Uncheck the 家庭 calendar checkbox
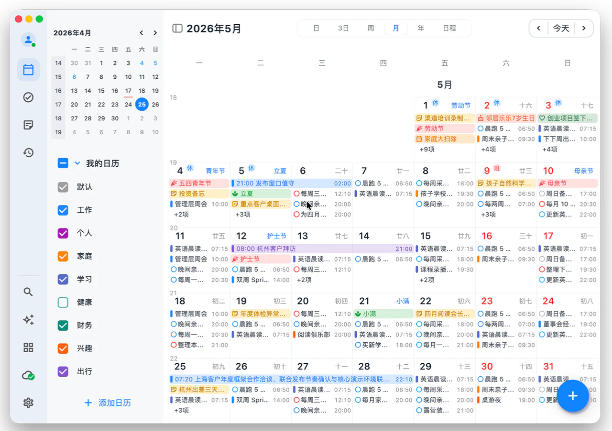The height and width of the screenshot is (431, 612). pos(63,256)
